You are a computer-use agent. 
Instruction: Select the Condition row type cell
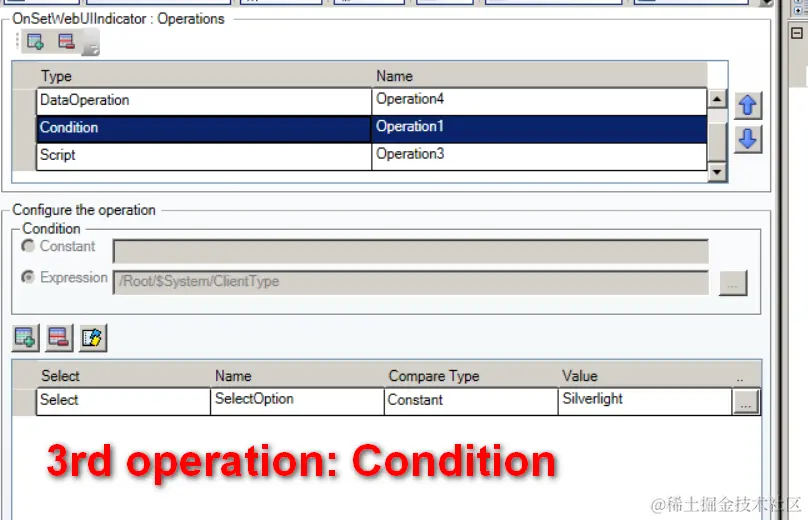tap(204, 128)
